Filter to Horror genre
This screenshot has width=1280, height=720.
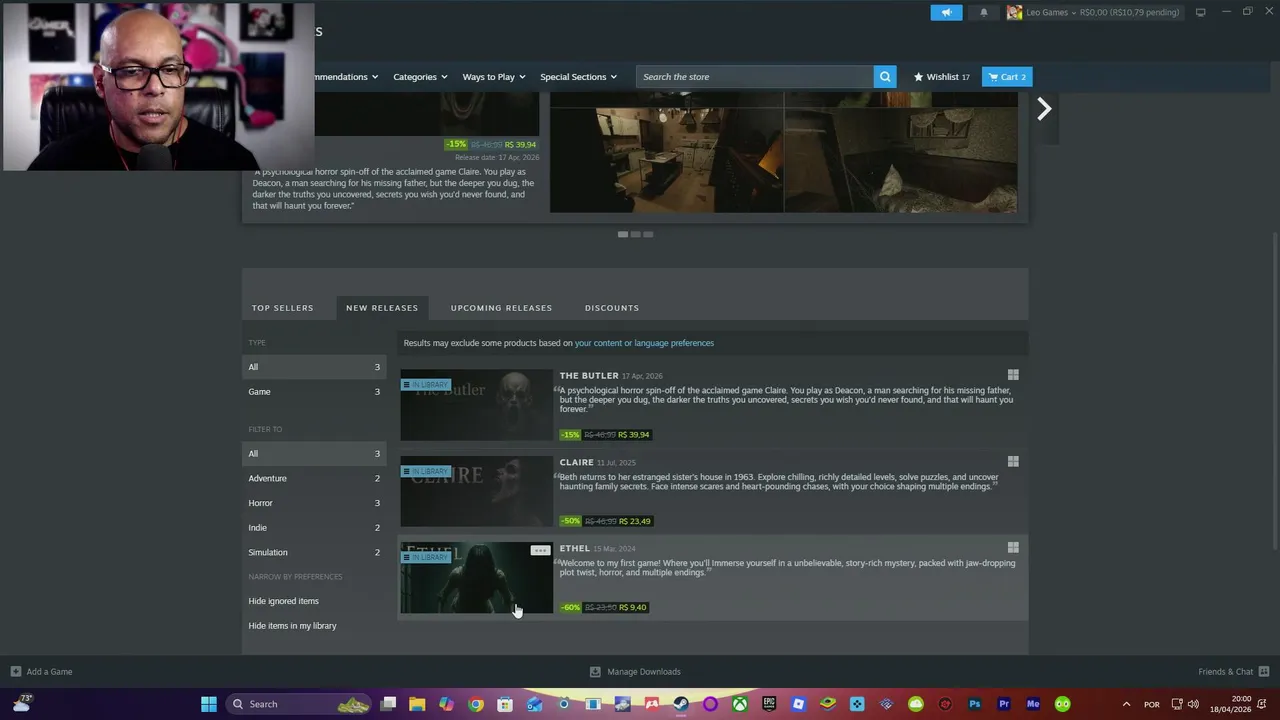pos(314,503)
